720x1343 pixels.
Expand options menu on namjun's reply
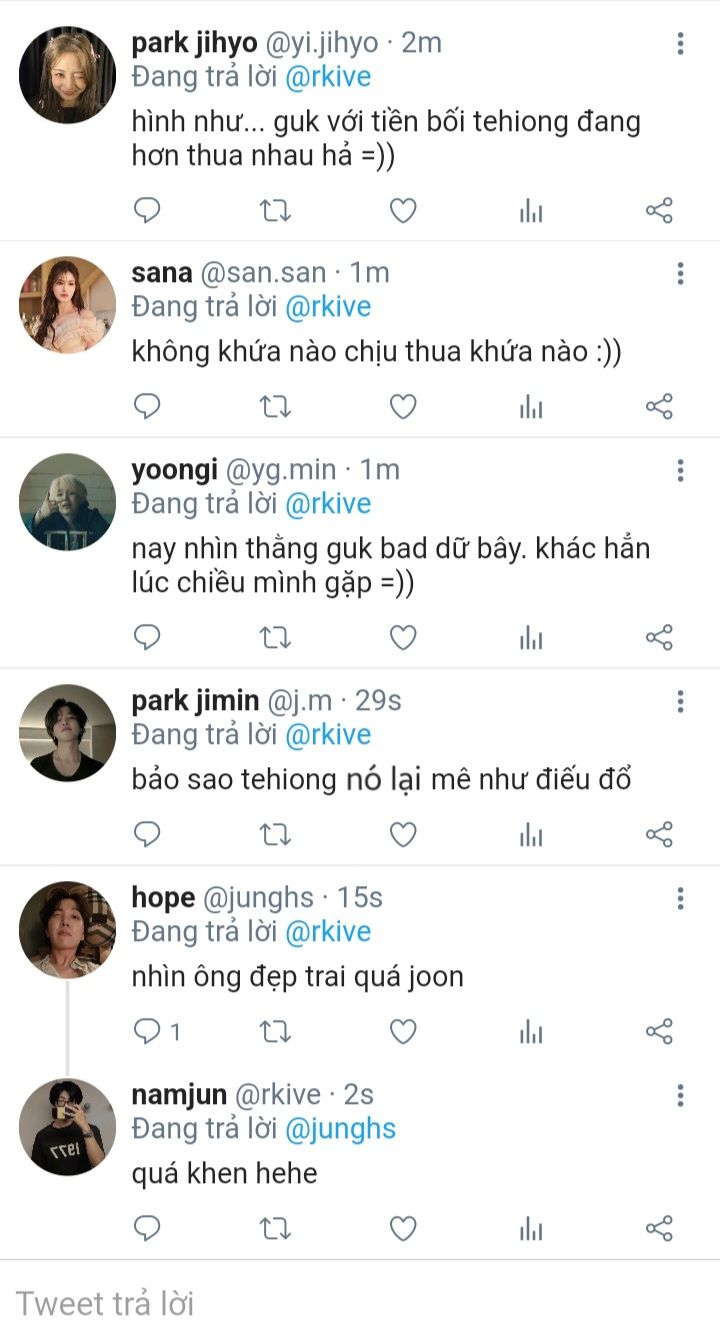tap(680, 1095)
